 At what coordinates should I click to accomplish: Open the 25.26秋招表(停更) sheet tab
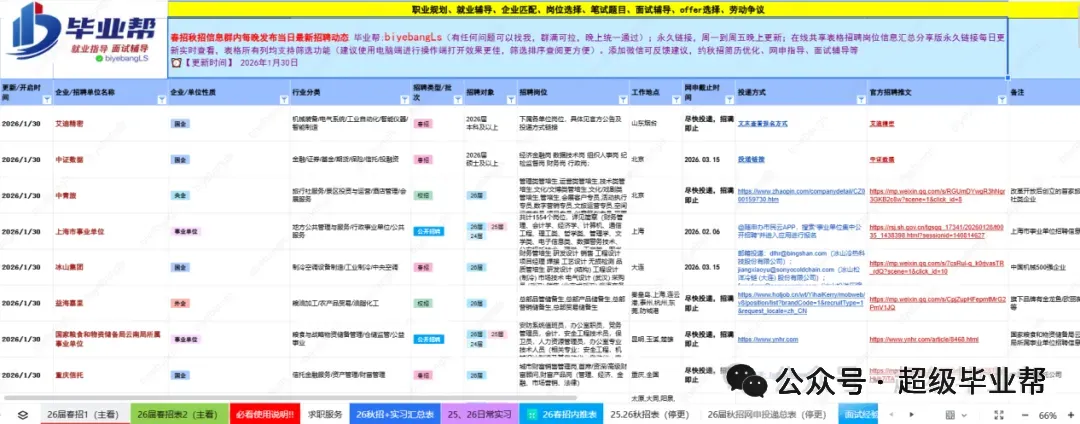pyautogui.click(x=650, y=414)
